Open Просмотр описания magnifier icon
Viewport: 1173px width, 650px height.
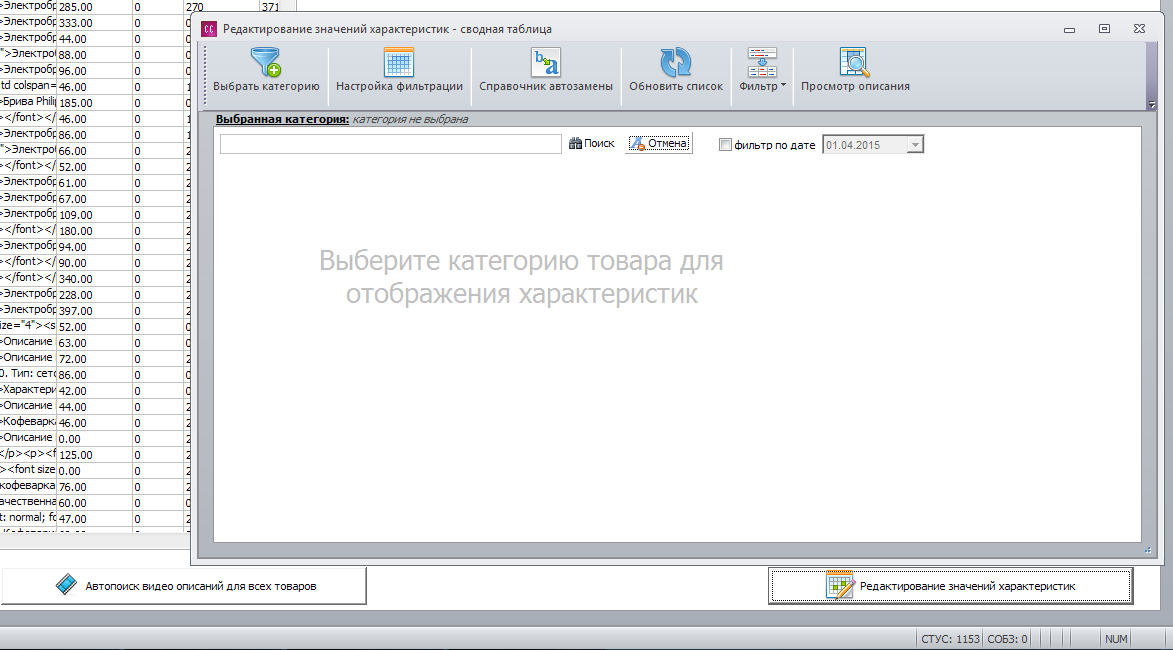pos(854,62)
